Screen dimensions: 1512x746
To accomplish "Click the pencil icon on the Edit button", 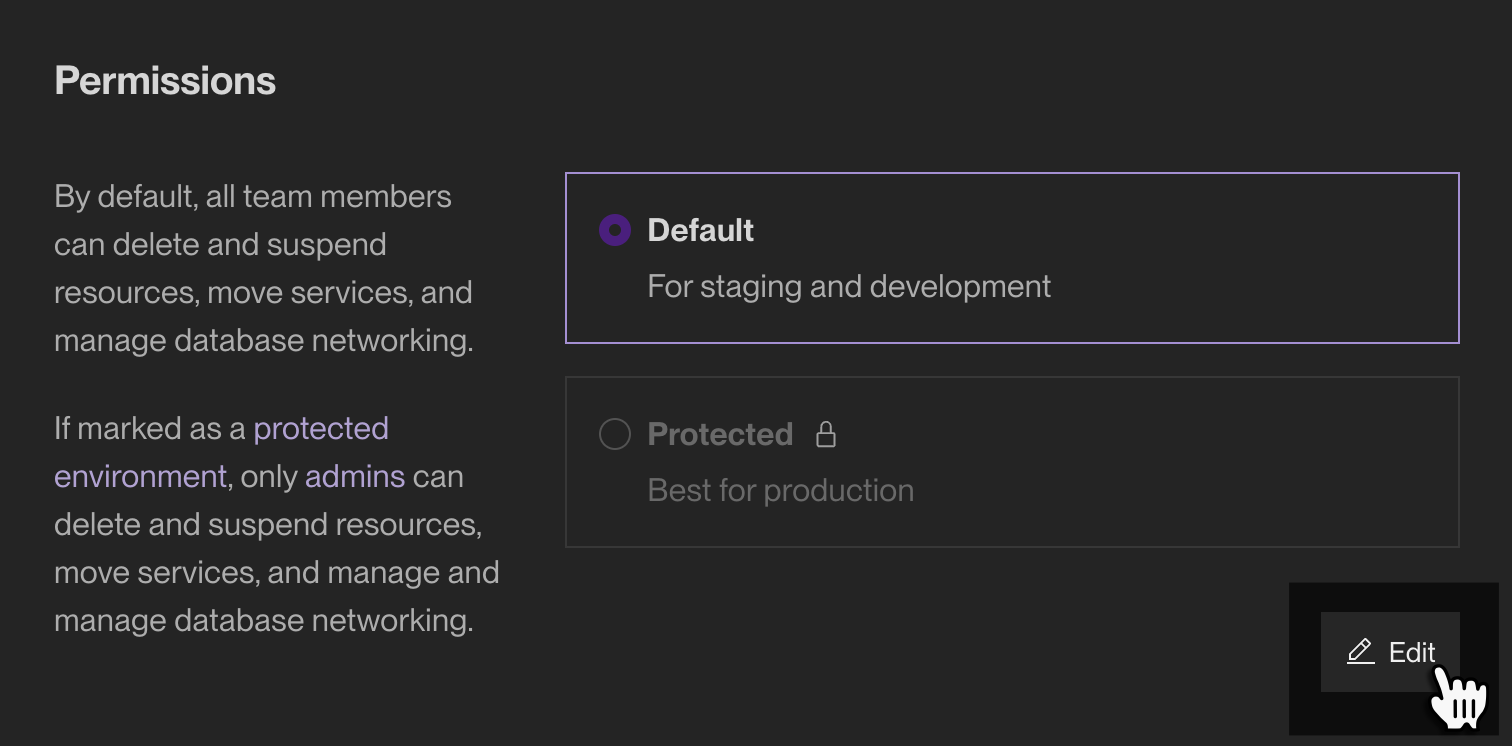I will pyautogui.click(x=1360, y=651).
